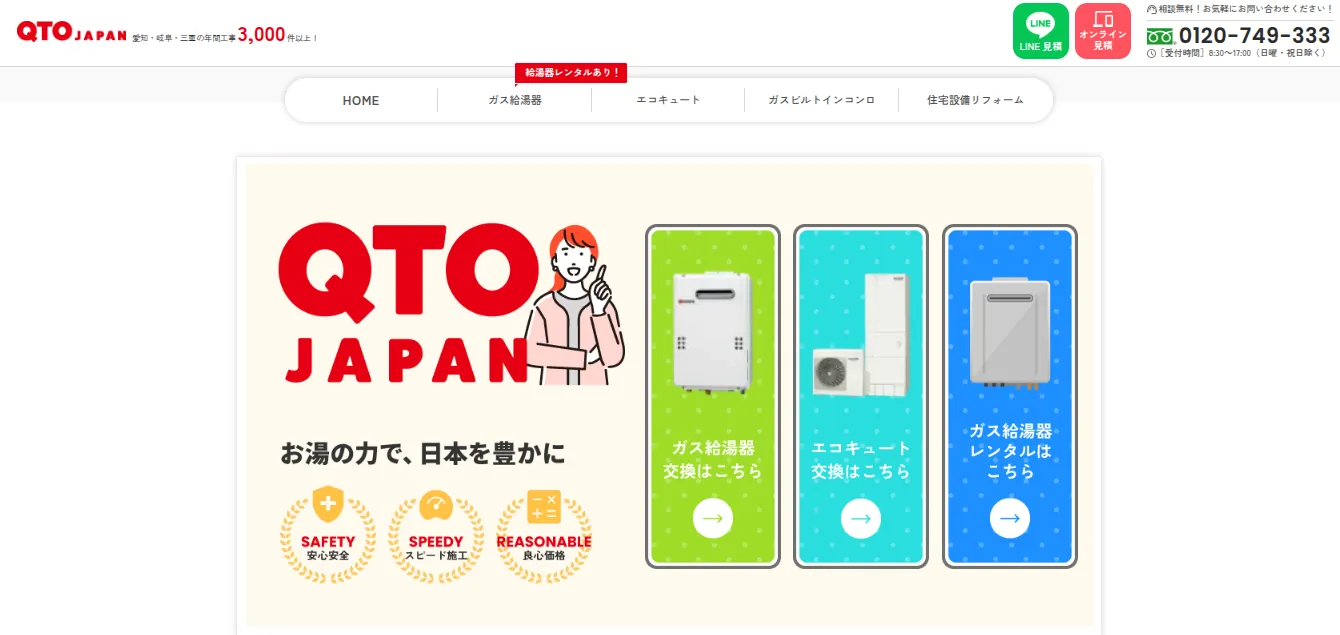
Task: Click the QTO JAPAN header logo
Action: [72, 32]
